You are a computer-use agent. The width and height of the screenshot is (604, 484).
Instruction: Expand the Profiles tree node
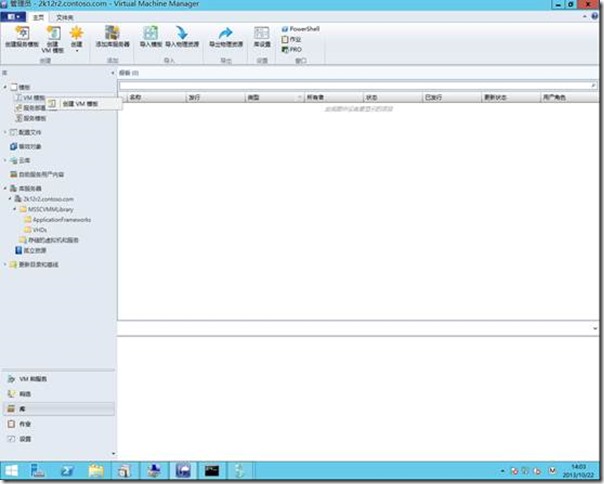tap(5, 132)
